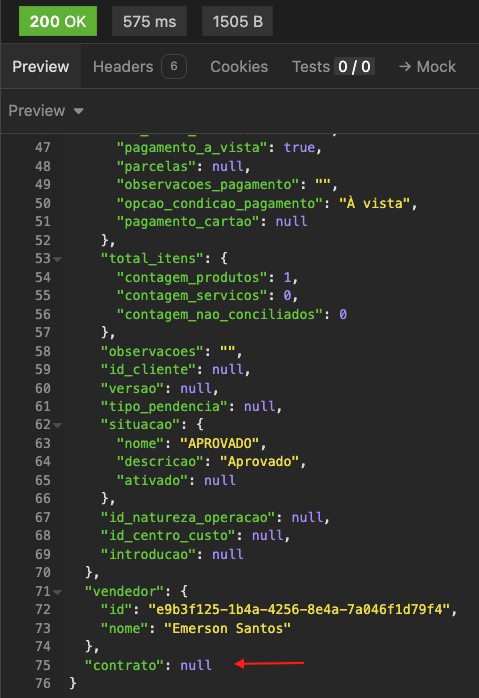
Task: Switch to the Preview tab
Action: pyautogui.click(x=41, y=67)
